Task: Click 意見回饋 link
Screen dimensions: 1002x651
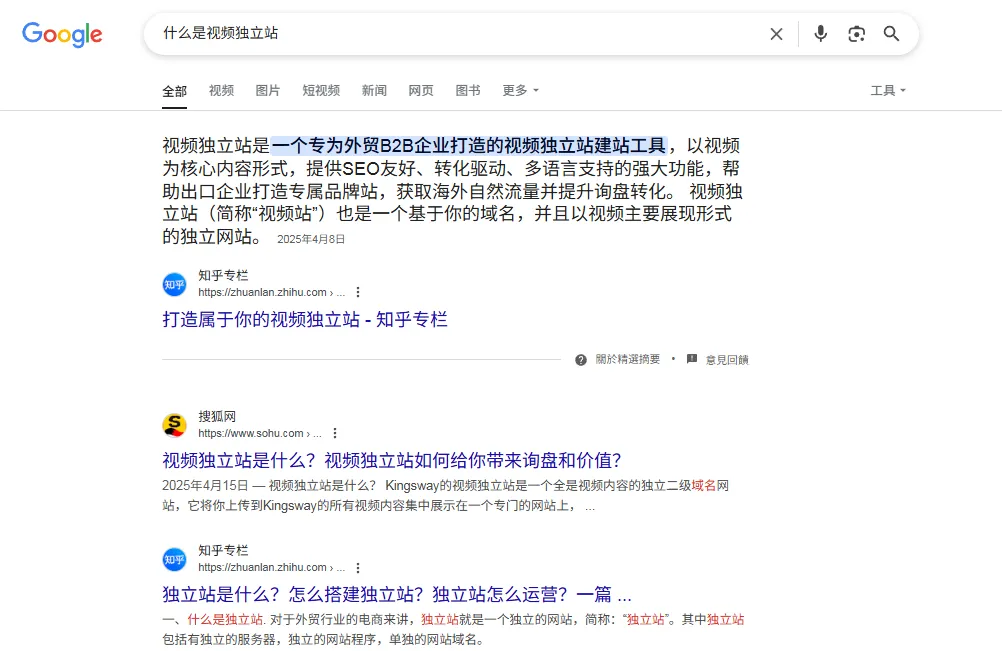Action: [727, 360]
